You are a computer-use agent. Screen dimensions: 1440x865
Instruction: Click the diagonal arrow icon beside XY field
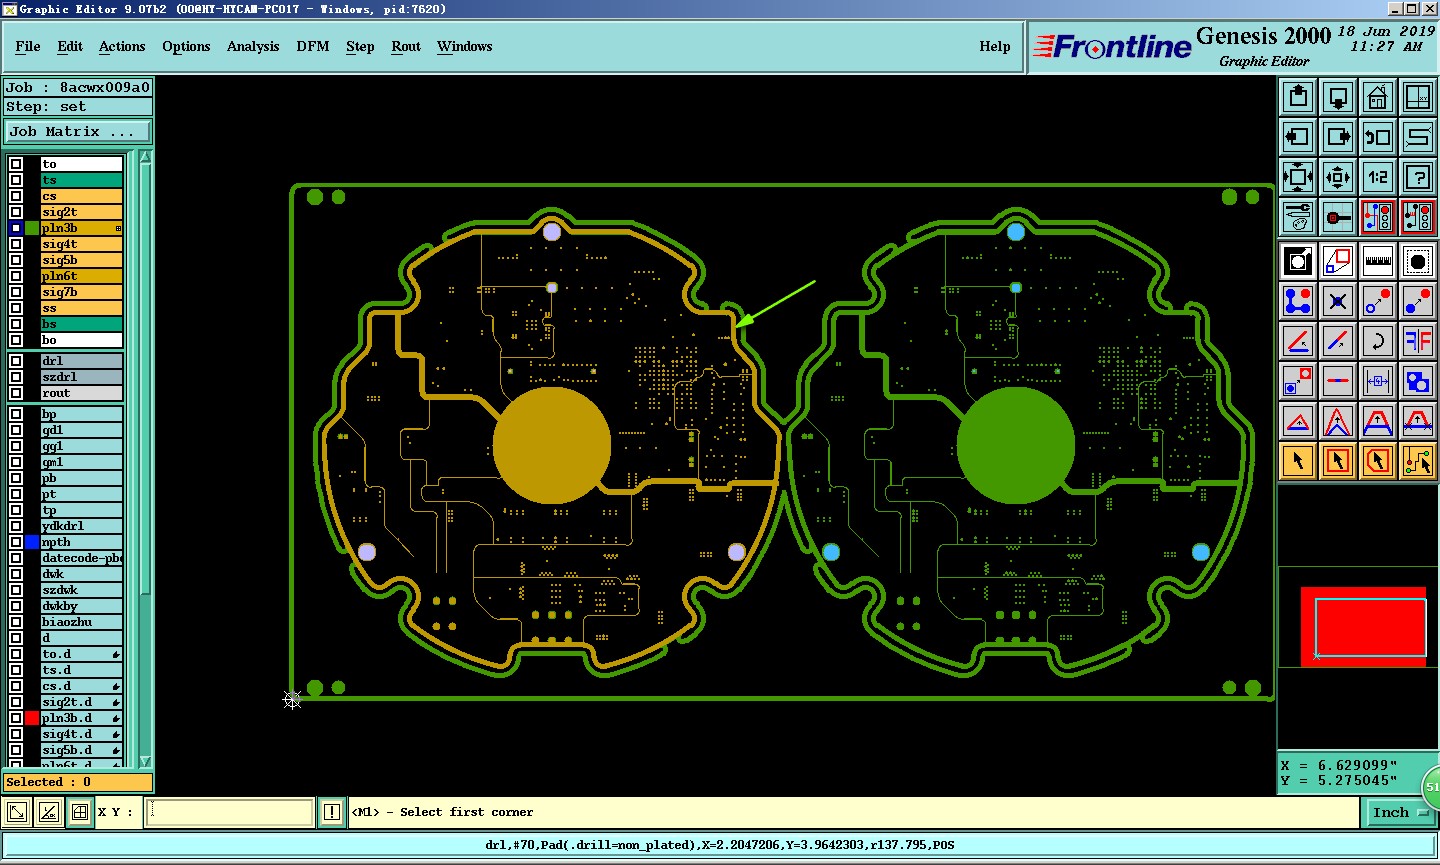tap(17, 812)
